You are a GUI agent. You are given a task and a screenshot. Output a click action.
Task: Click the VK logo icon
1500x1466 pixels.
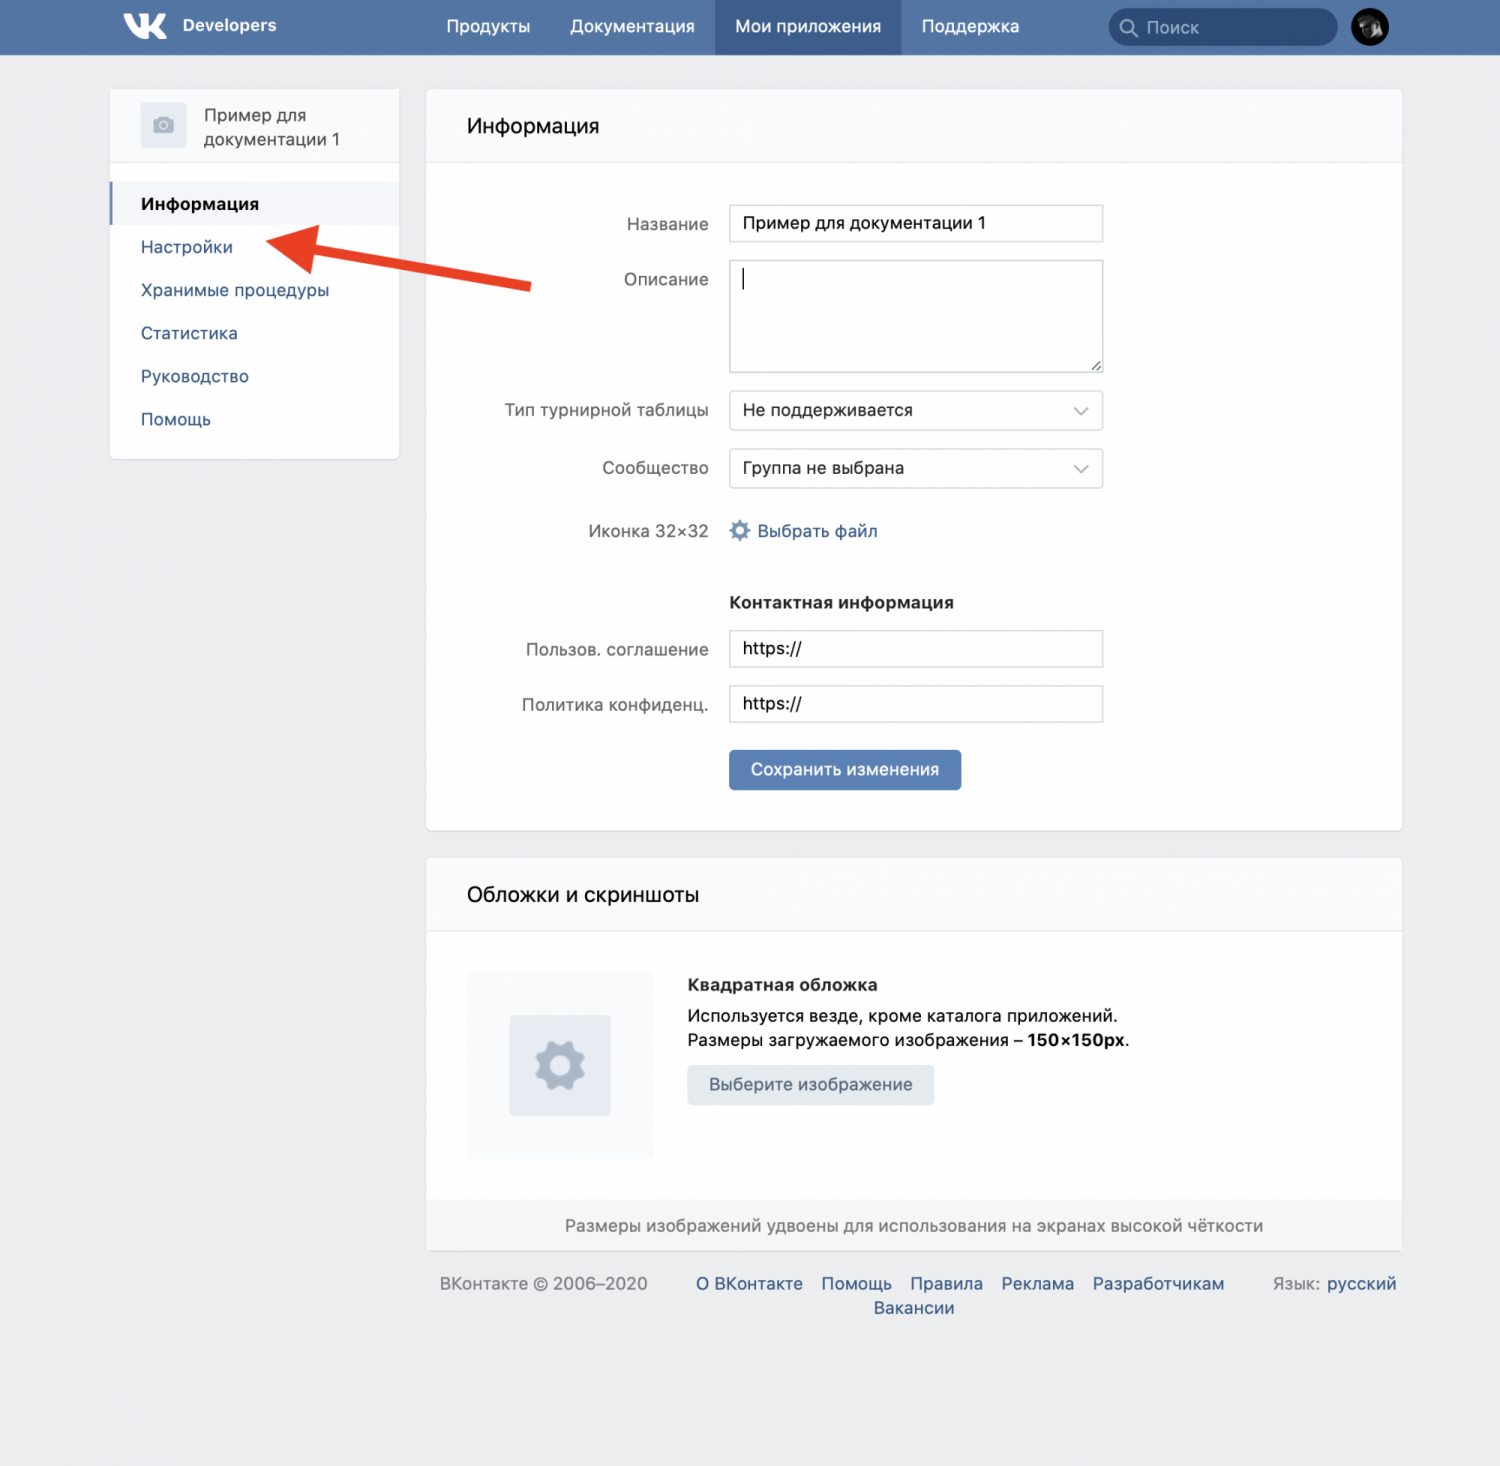pos(145,26)
